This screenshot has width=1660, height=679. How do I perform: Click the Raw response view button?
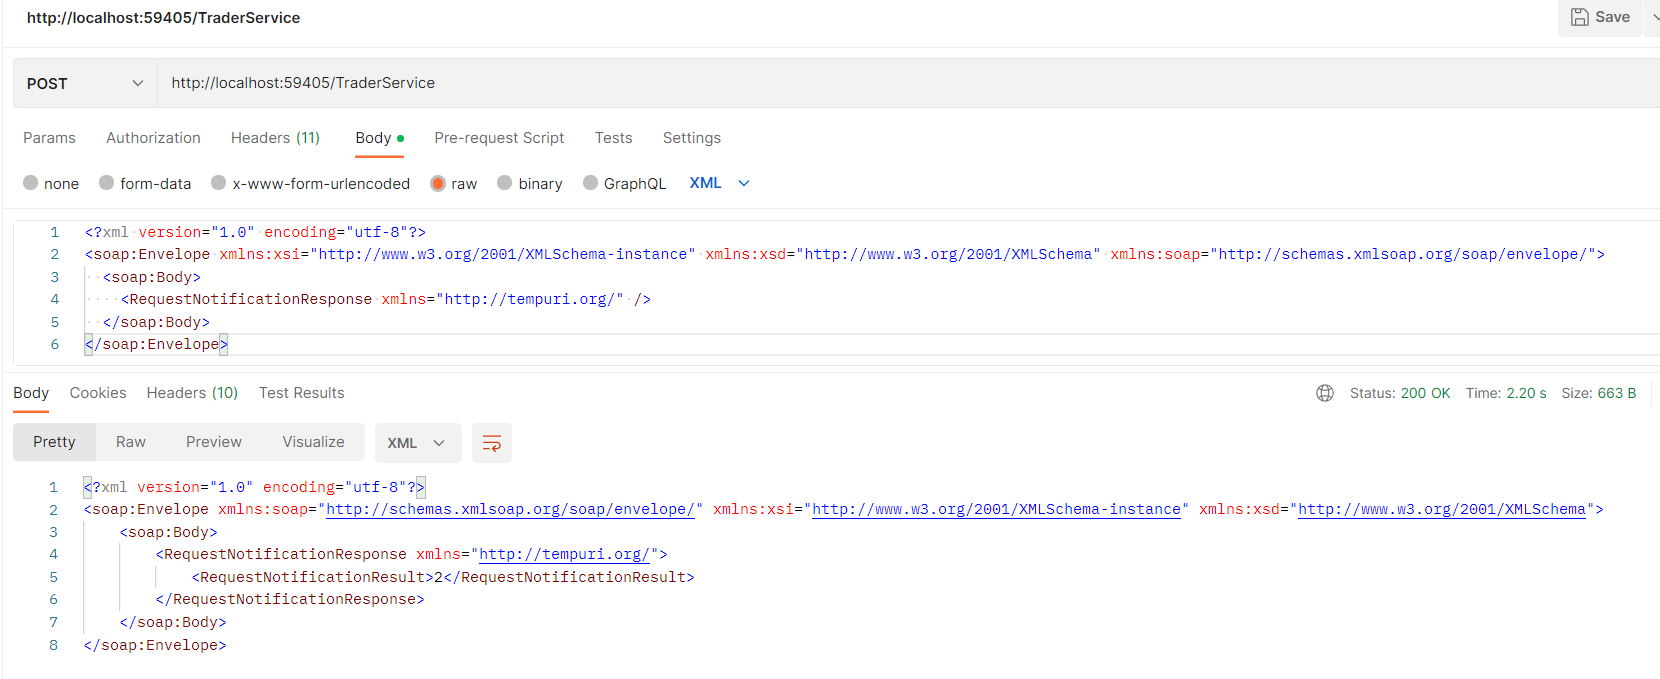coord(130,442)
